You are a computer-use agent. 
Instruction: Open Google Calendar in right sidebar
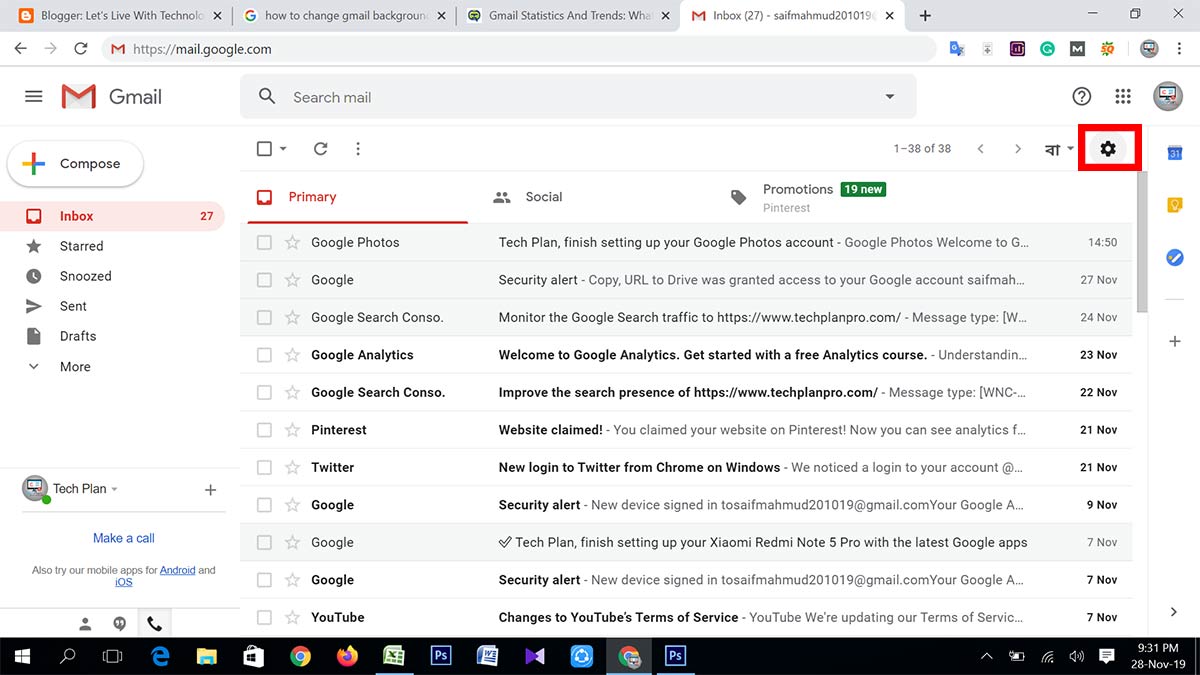1173,152
